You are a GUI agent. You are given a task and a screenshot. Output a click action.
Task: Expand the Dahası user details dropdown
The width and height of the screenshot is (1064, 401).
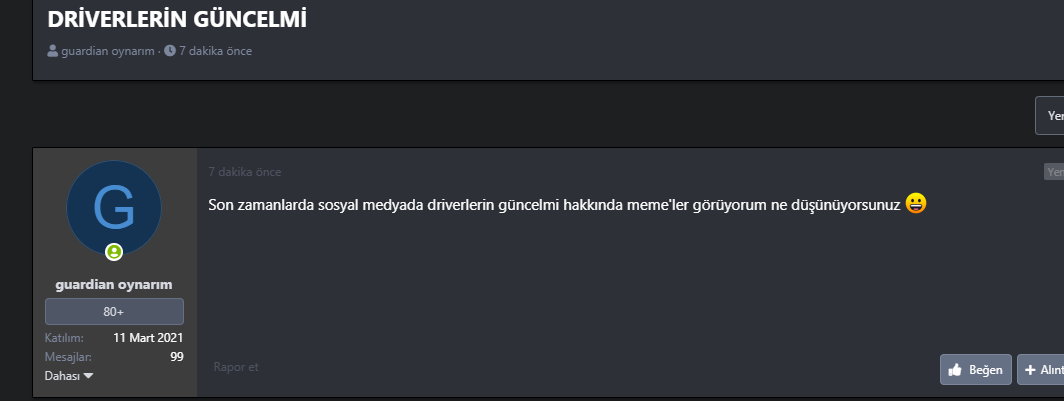click(x=69, y=376)
